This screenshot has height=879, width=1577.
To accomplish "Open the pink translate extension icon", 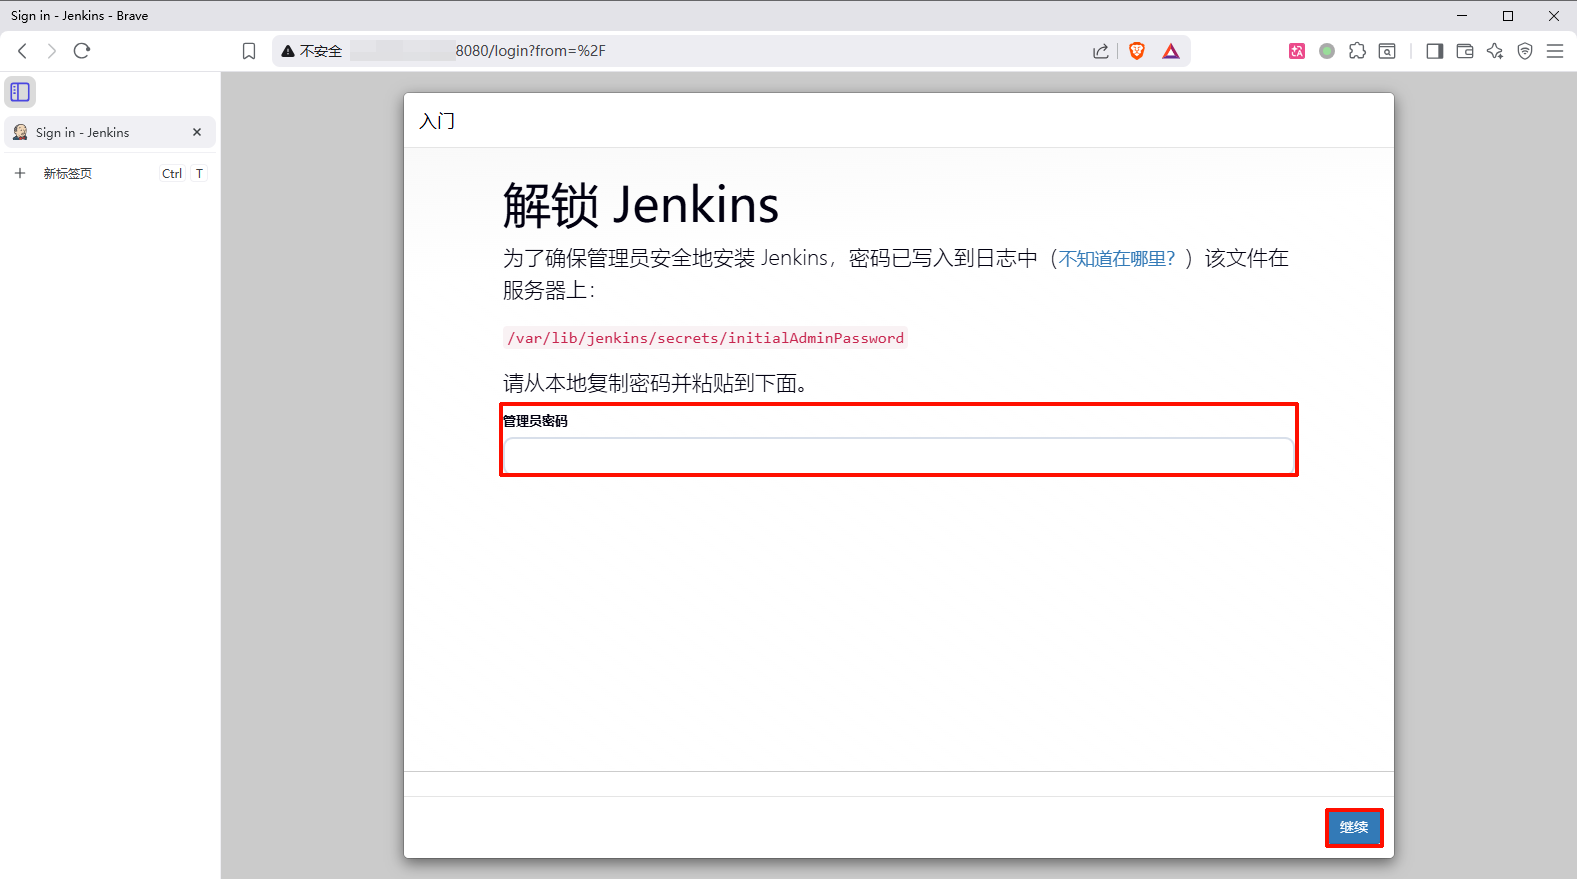I will pos(1297,51).
